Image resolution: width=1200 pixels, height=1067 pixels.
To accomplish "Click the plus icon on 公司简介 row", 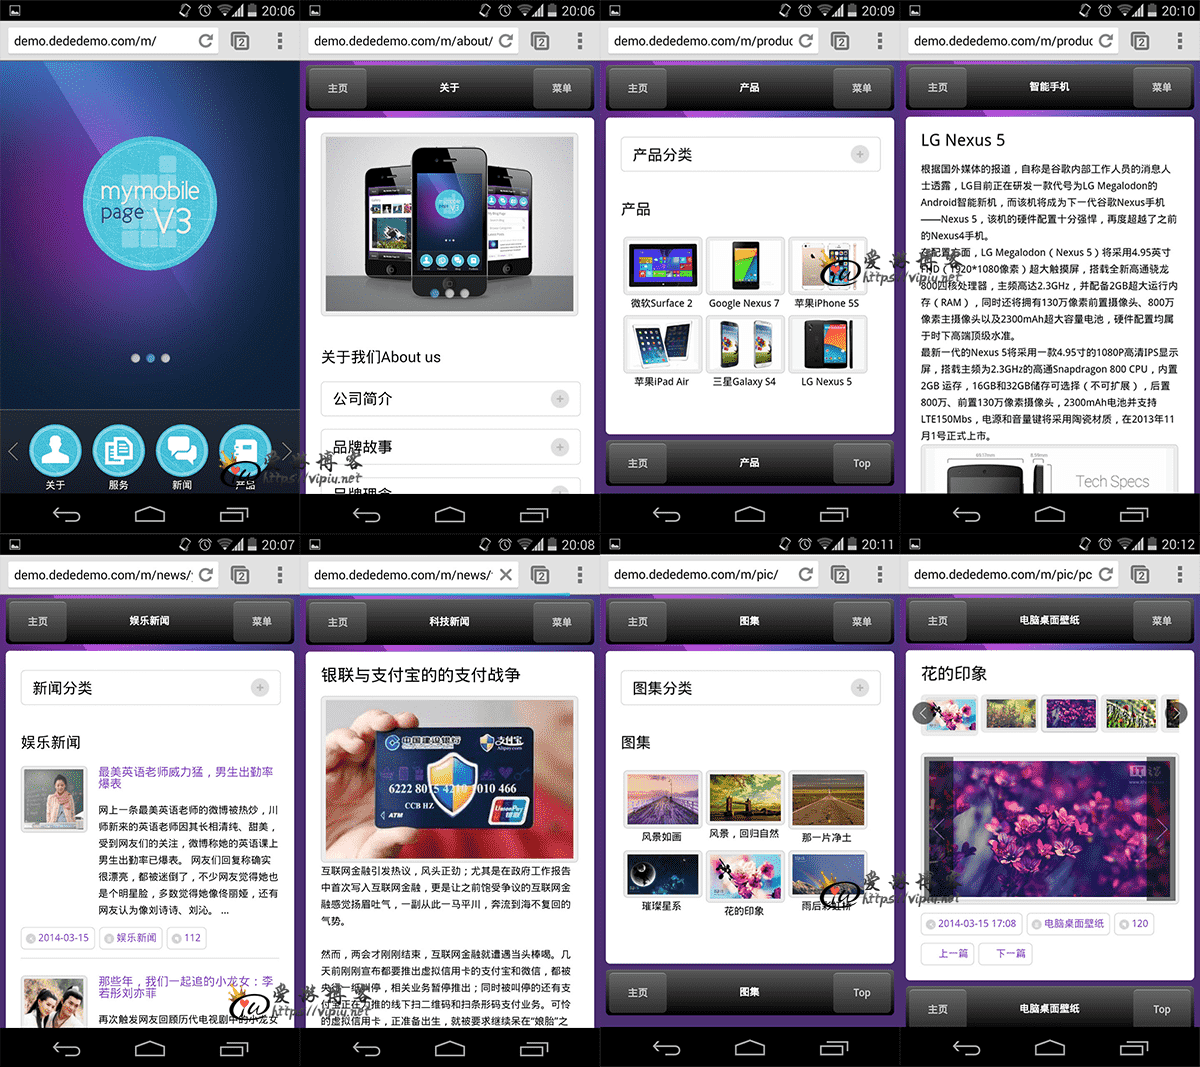I will (x=560, y=399).
